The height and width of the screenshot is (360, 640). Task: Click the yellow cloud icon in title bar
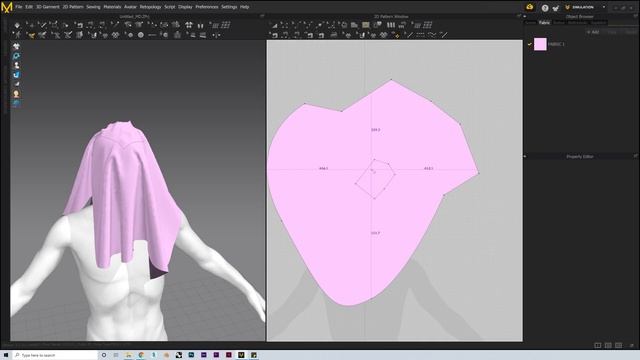point(530,7)
